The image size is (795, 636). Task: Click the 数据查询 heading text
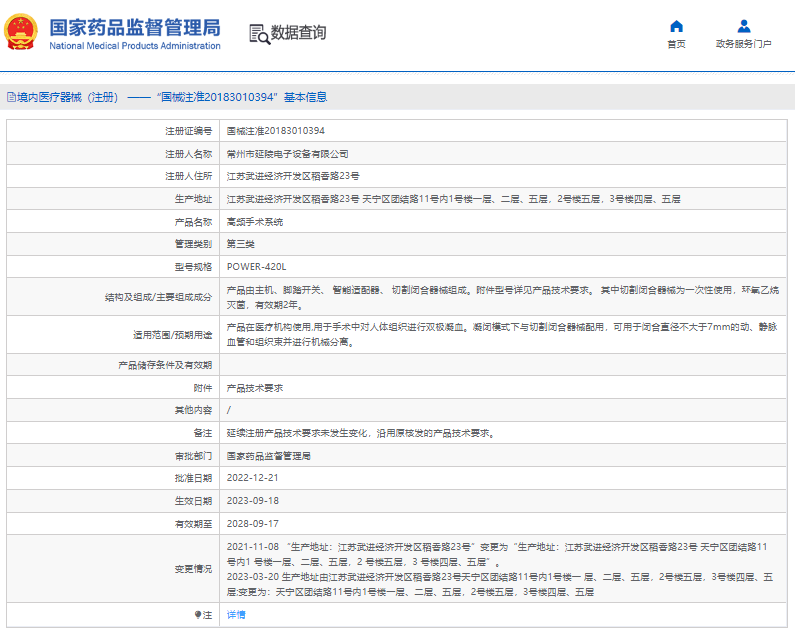(299, 33)
